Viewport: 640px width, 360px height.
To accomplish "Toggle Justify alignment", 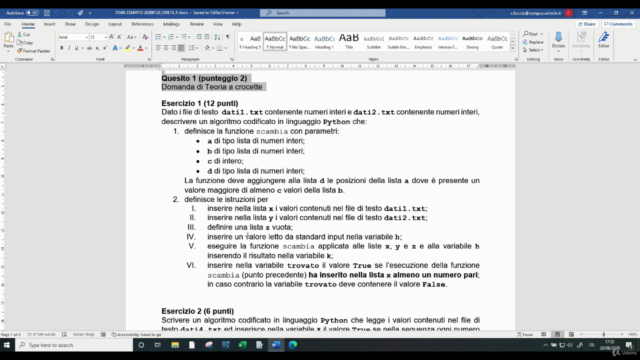I will pos(181,48).
